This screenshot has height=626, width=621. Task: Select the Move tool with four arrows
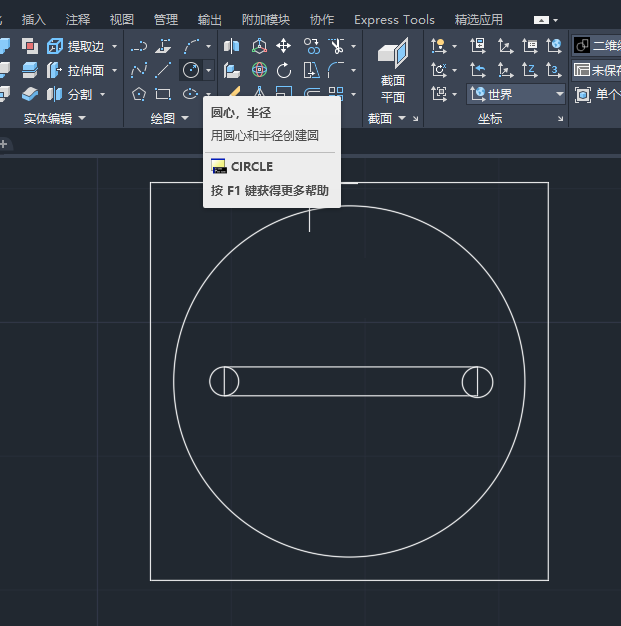(x=284, y=46)
